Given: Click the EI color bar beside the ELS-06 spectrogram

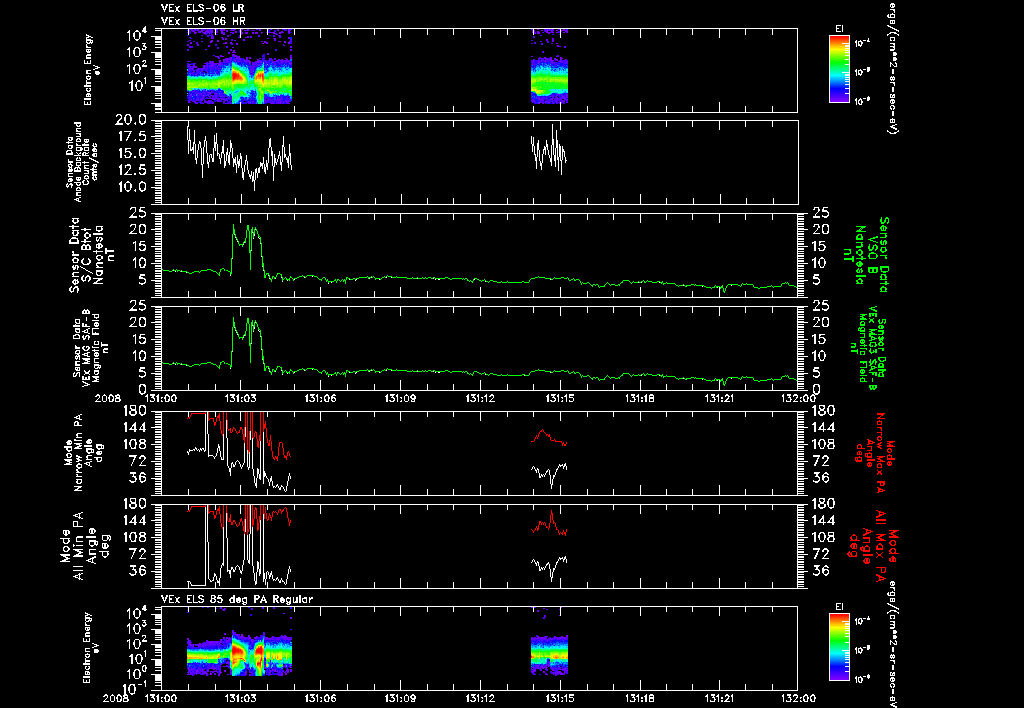Looking at the screenshot, I should 839,69.
